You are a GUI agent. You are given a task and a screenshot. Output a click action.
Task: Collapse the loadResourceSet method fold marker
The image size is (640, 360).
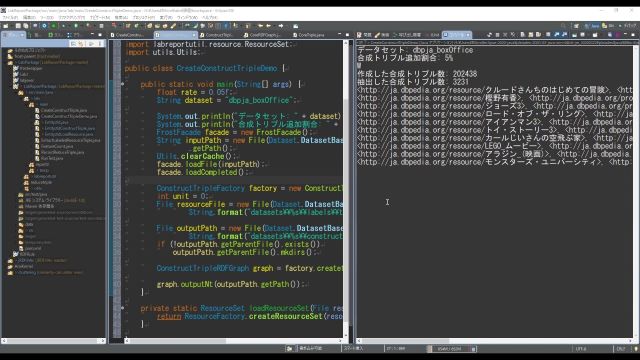122,308
